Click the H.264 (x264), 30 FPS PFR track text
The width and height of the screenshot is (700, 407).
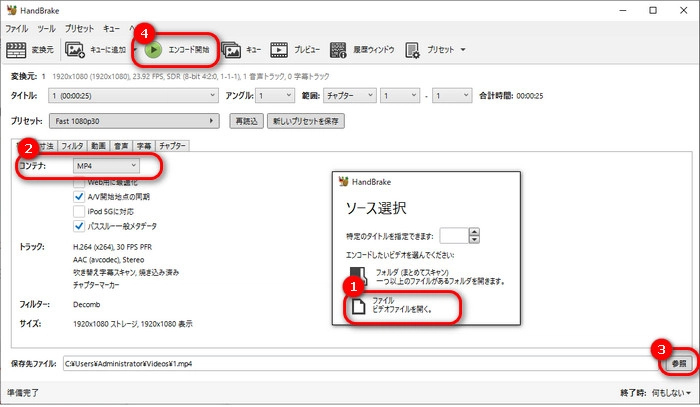pos(112,247)
